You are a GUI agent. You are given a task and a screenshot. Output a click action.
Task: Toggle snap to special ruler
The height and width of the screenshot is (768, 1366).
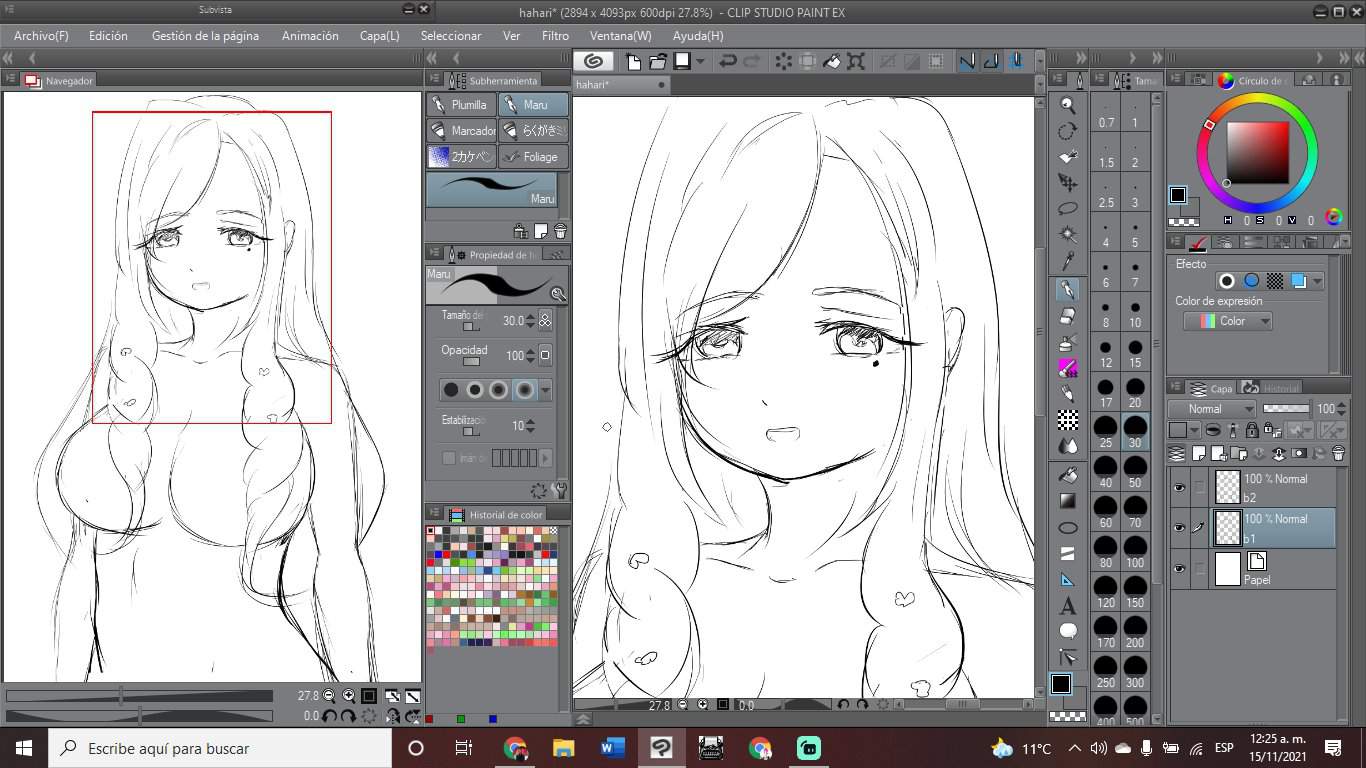[991, 61]
